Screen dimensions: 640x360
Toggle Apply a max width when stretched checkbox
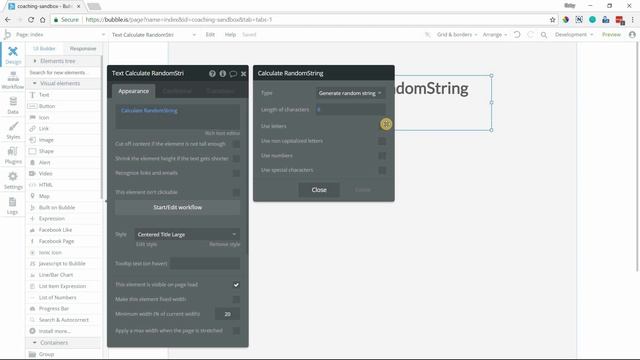point(236,331)
